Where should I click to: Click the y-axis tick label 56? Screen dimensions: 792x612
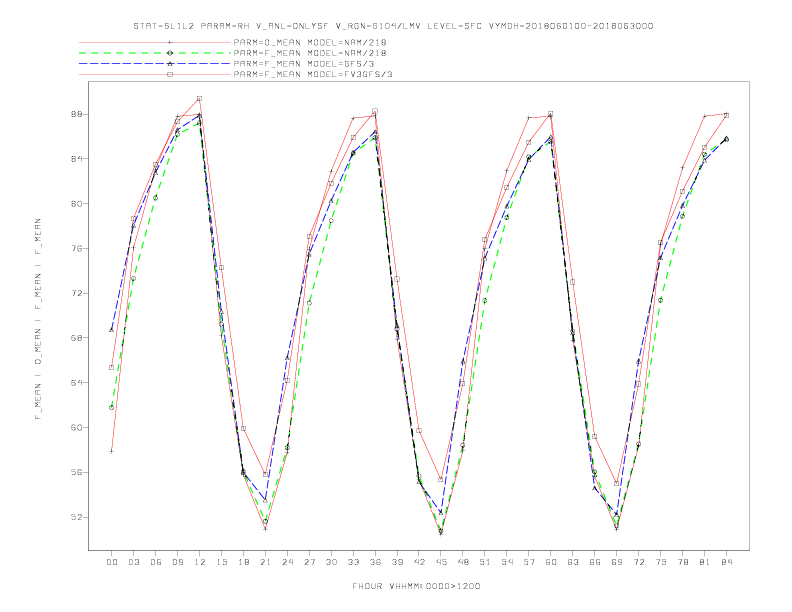click(76, 473)
